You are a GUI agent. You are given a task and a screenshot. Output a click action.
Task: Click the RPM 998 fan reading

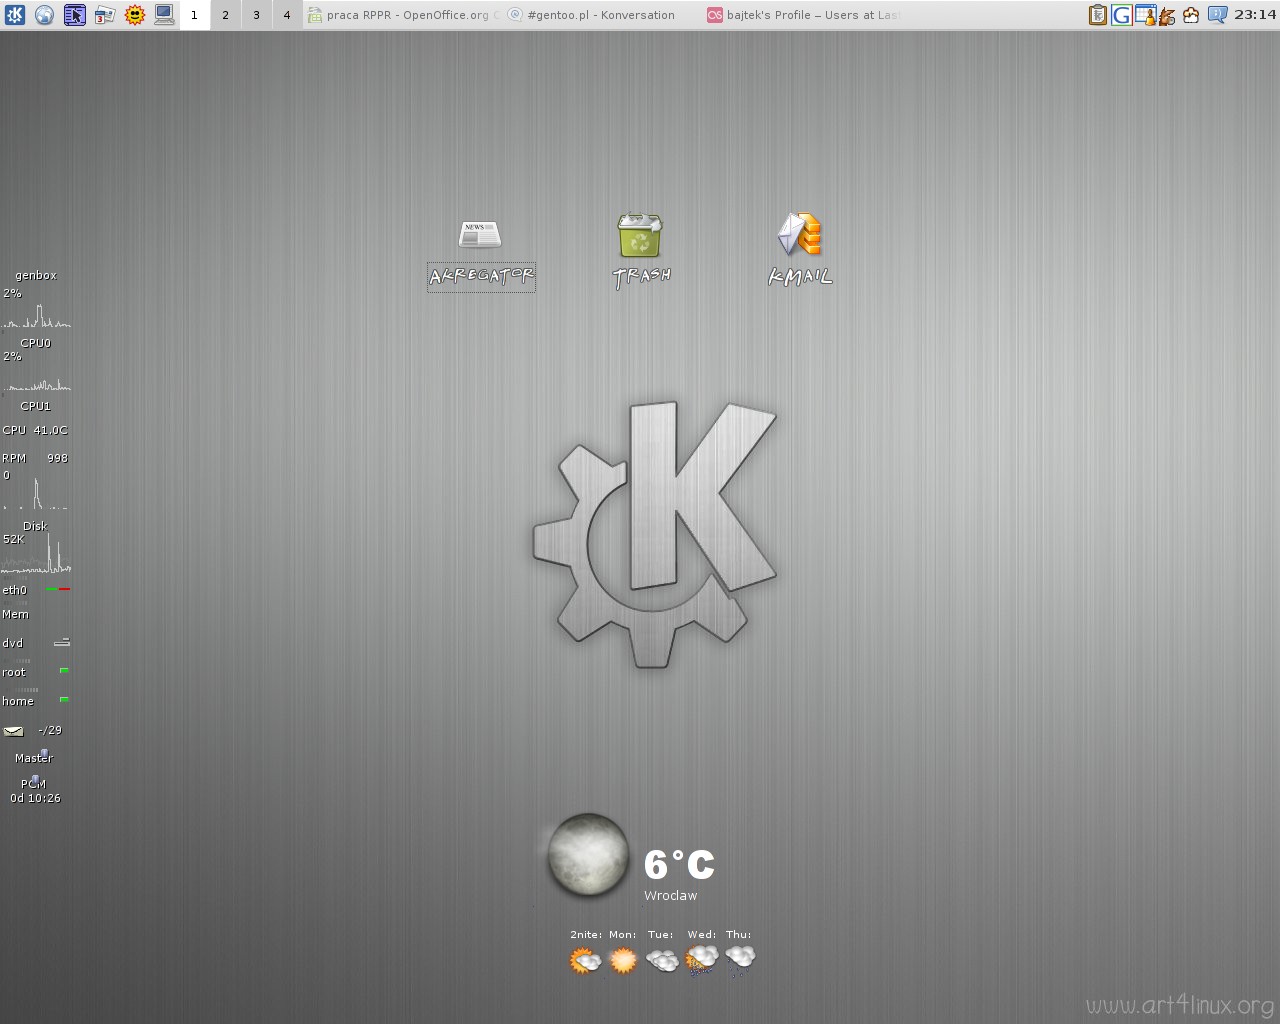[x=36, y=458]
